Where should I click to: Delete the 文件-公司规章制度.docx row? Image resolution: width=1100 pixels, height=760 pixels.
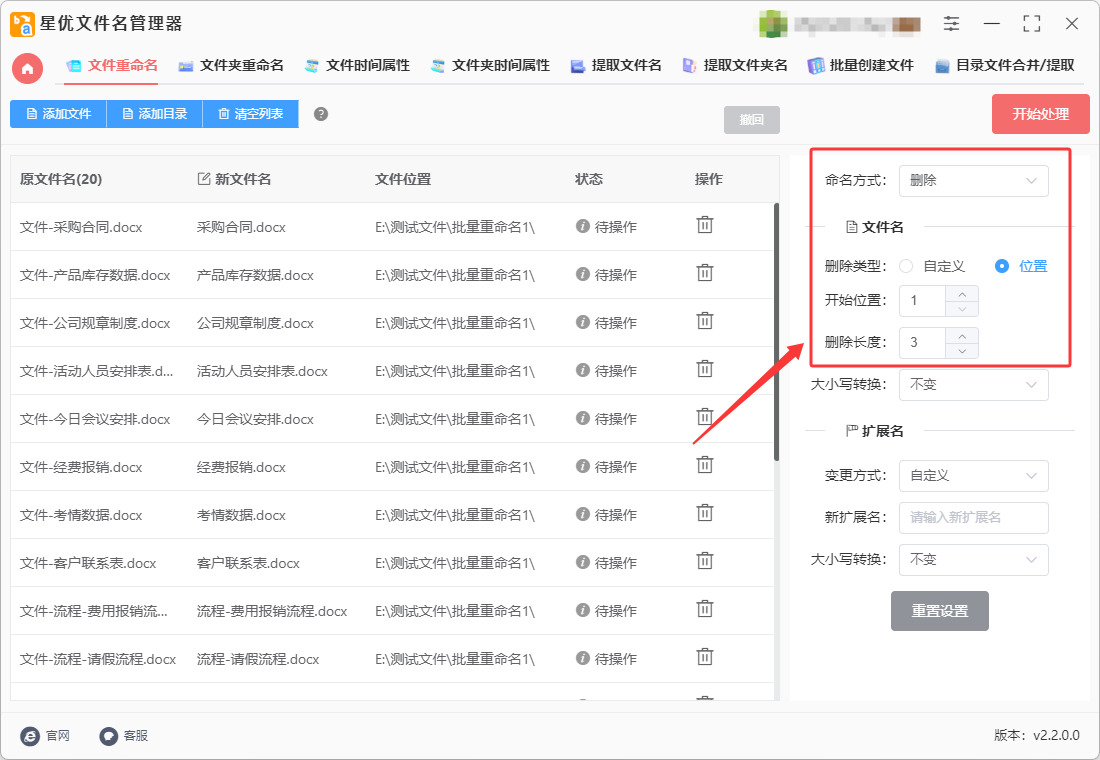tap(704, 321)
